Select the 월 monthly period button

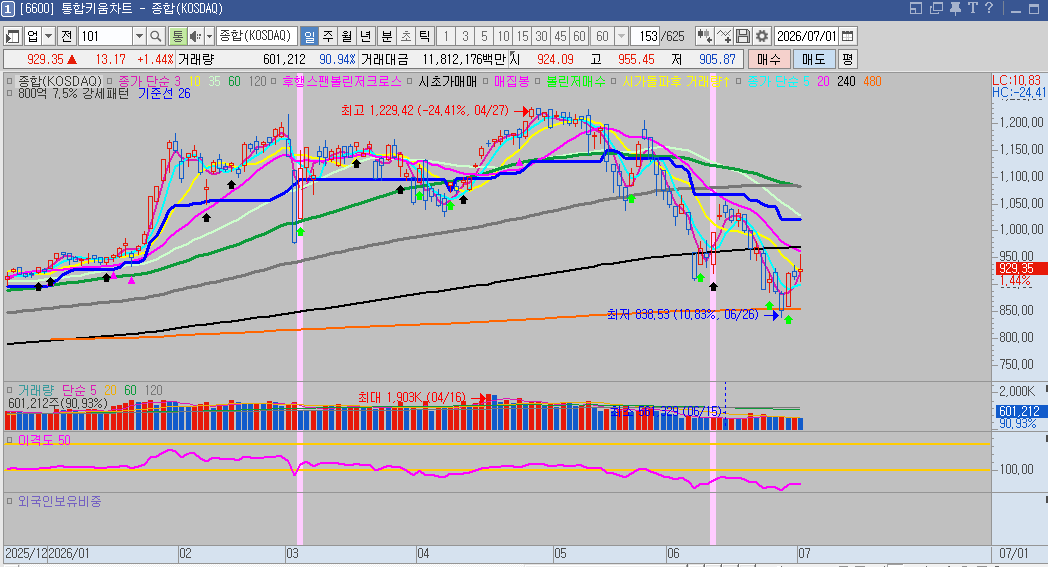tap(346, 36)
